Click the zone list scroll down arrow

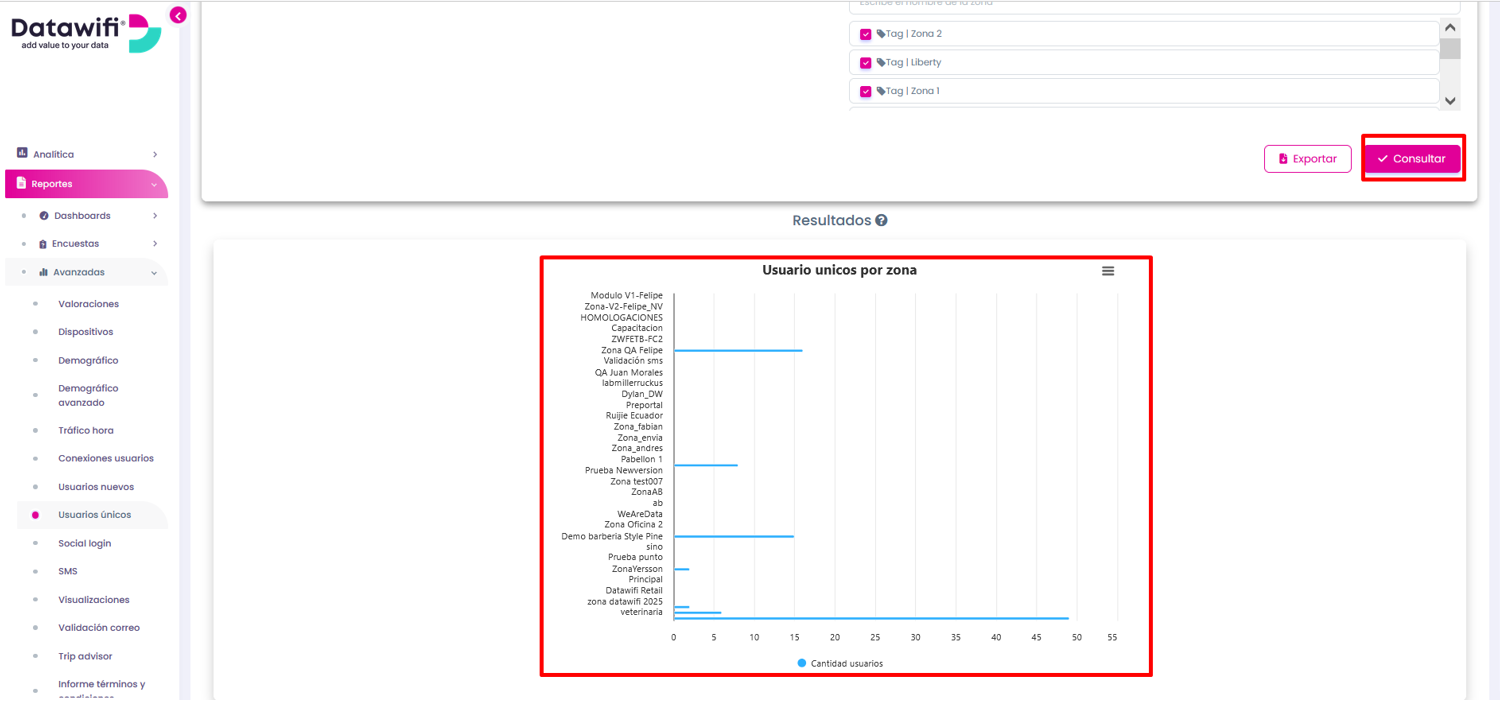pyautogui.click(x=1450, y=101)
